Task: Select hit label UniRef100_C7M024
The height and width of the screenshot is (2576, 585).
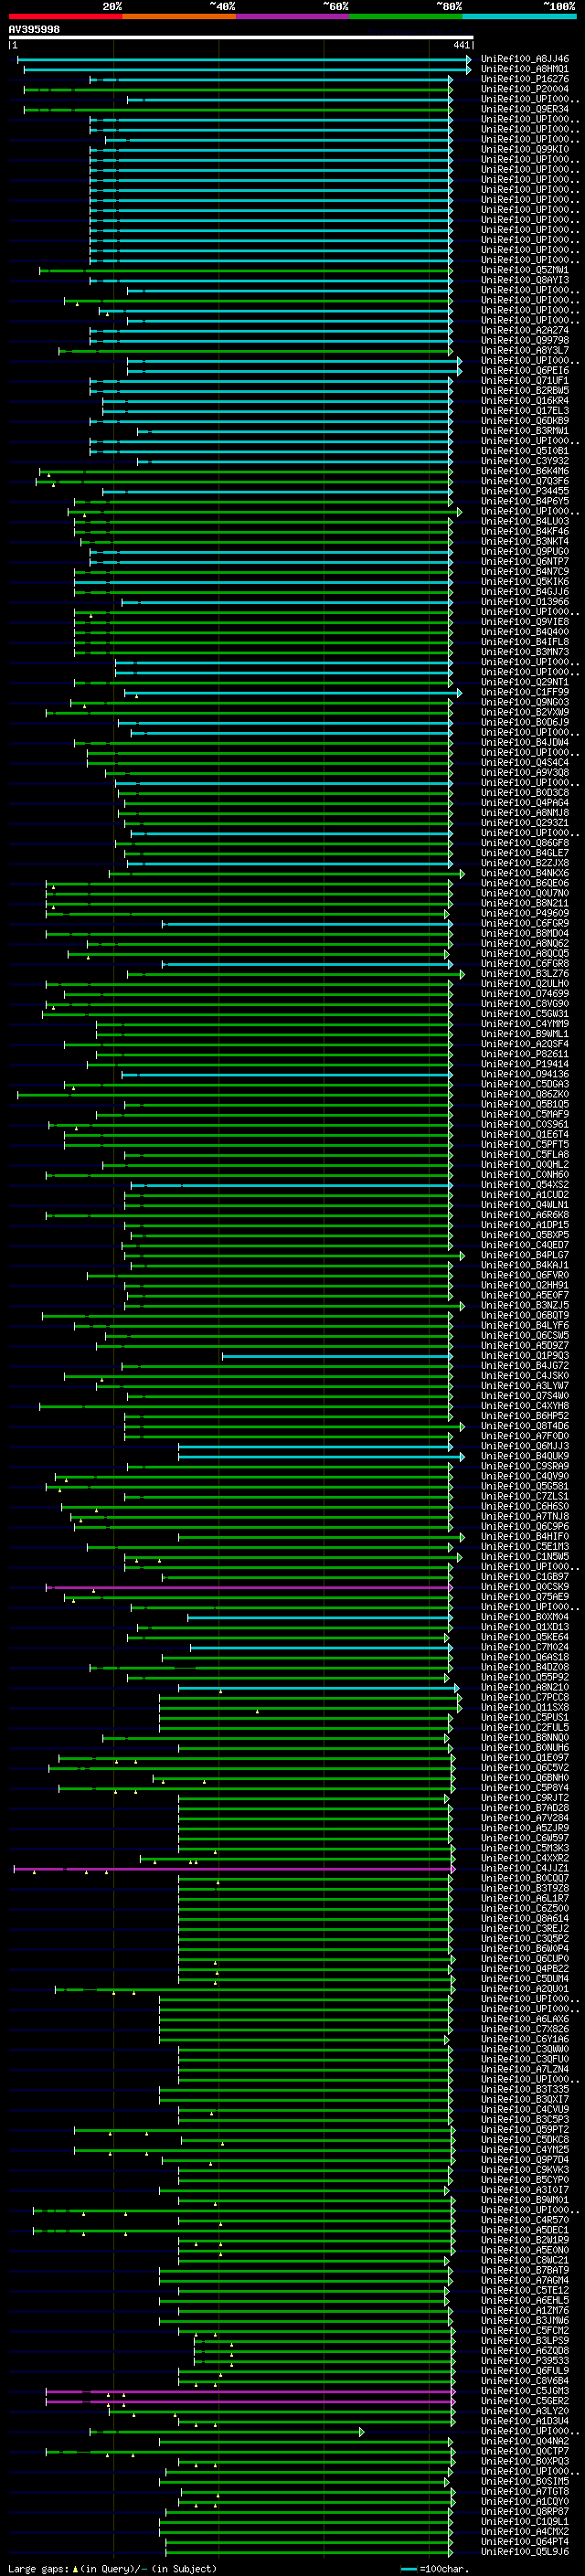Action: pos(525,1647)
